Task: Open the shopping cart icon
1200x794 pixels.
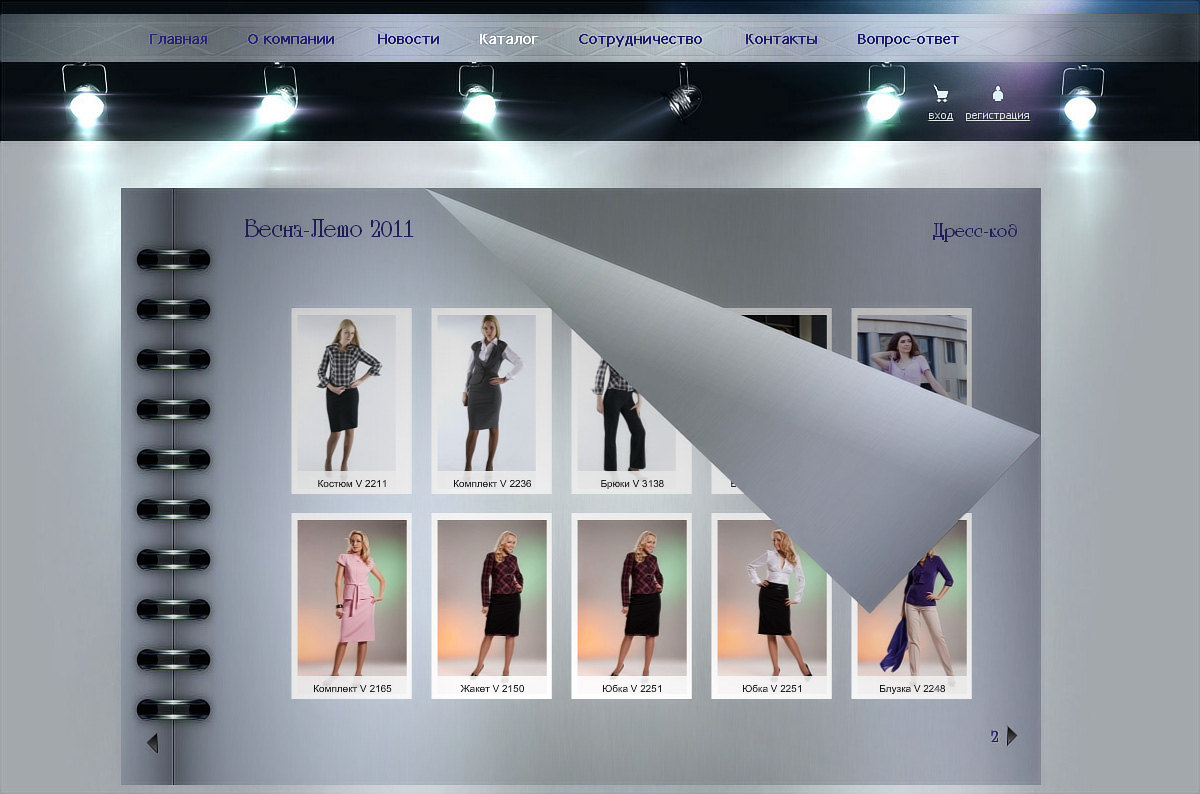Action: 940,94
